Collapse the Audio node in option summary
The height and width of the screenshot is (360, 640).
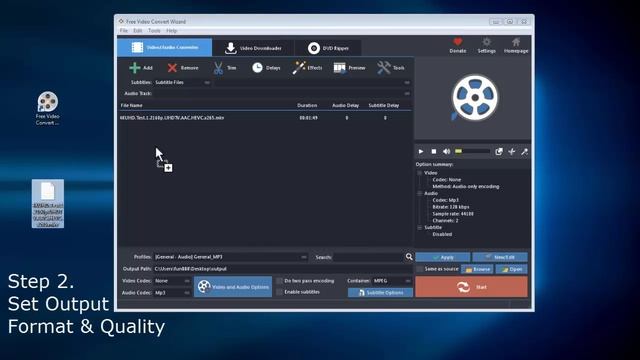[419, 193]
